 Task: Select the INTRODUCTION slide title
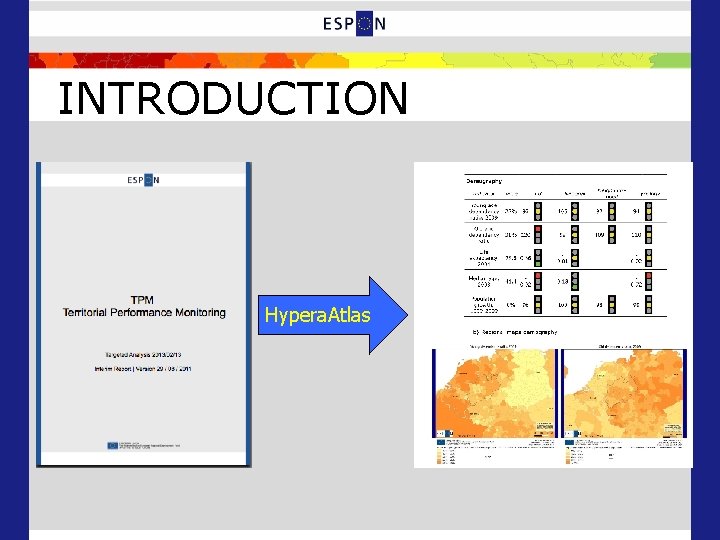click(233, 98)
